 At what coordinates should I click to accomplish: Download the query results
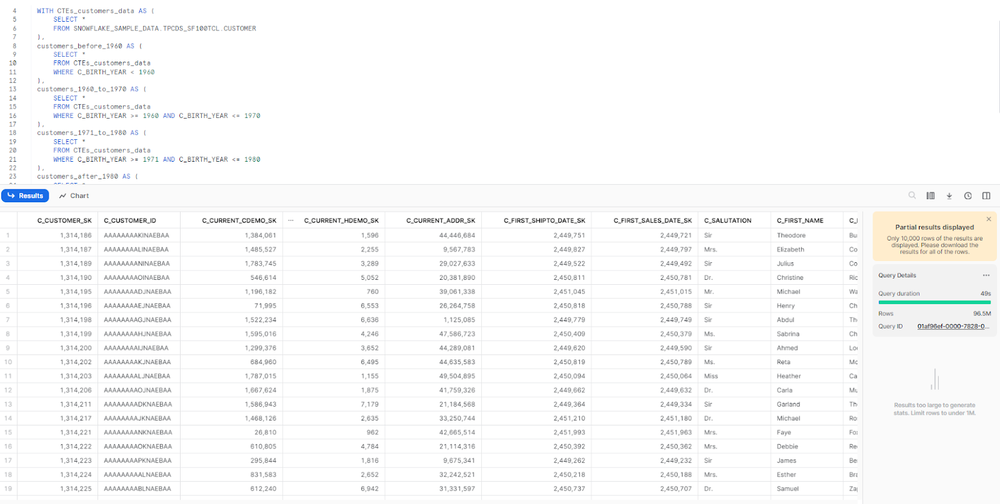949,196
